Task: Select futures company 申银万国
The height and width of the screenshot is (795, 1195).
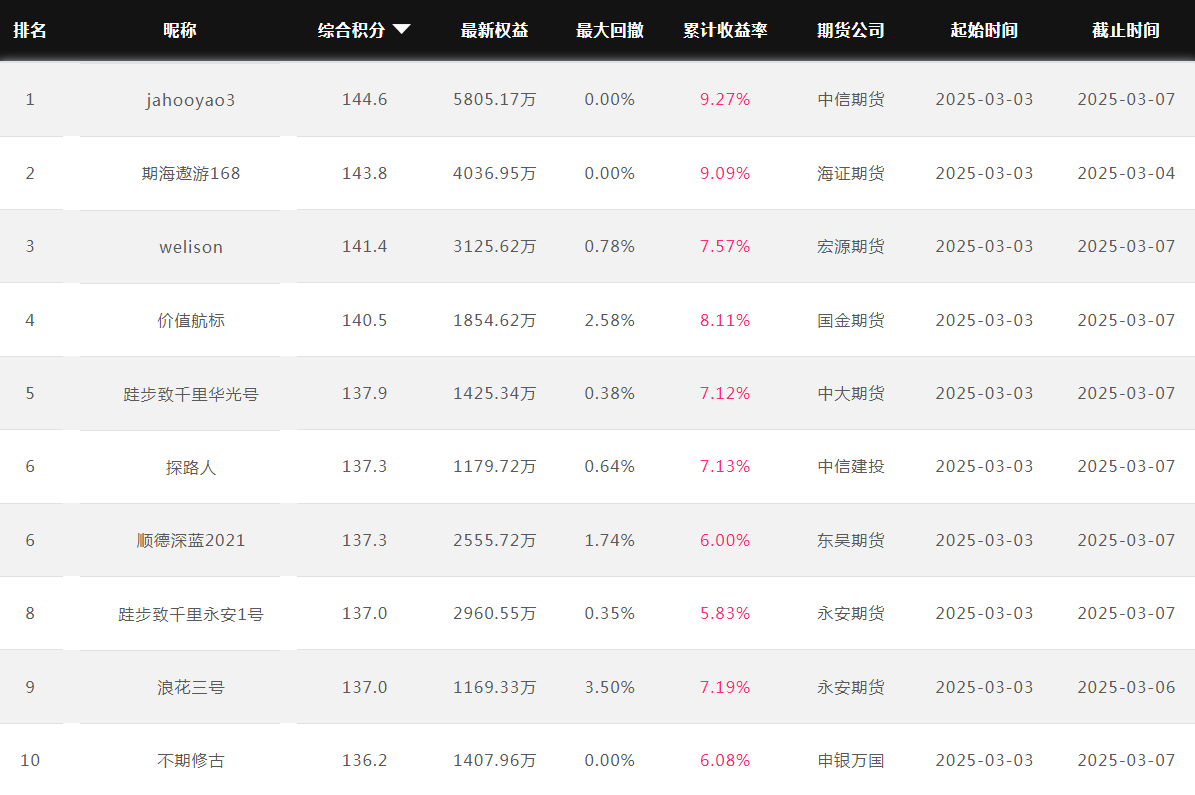Action: coord(851,761)
